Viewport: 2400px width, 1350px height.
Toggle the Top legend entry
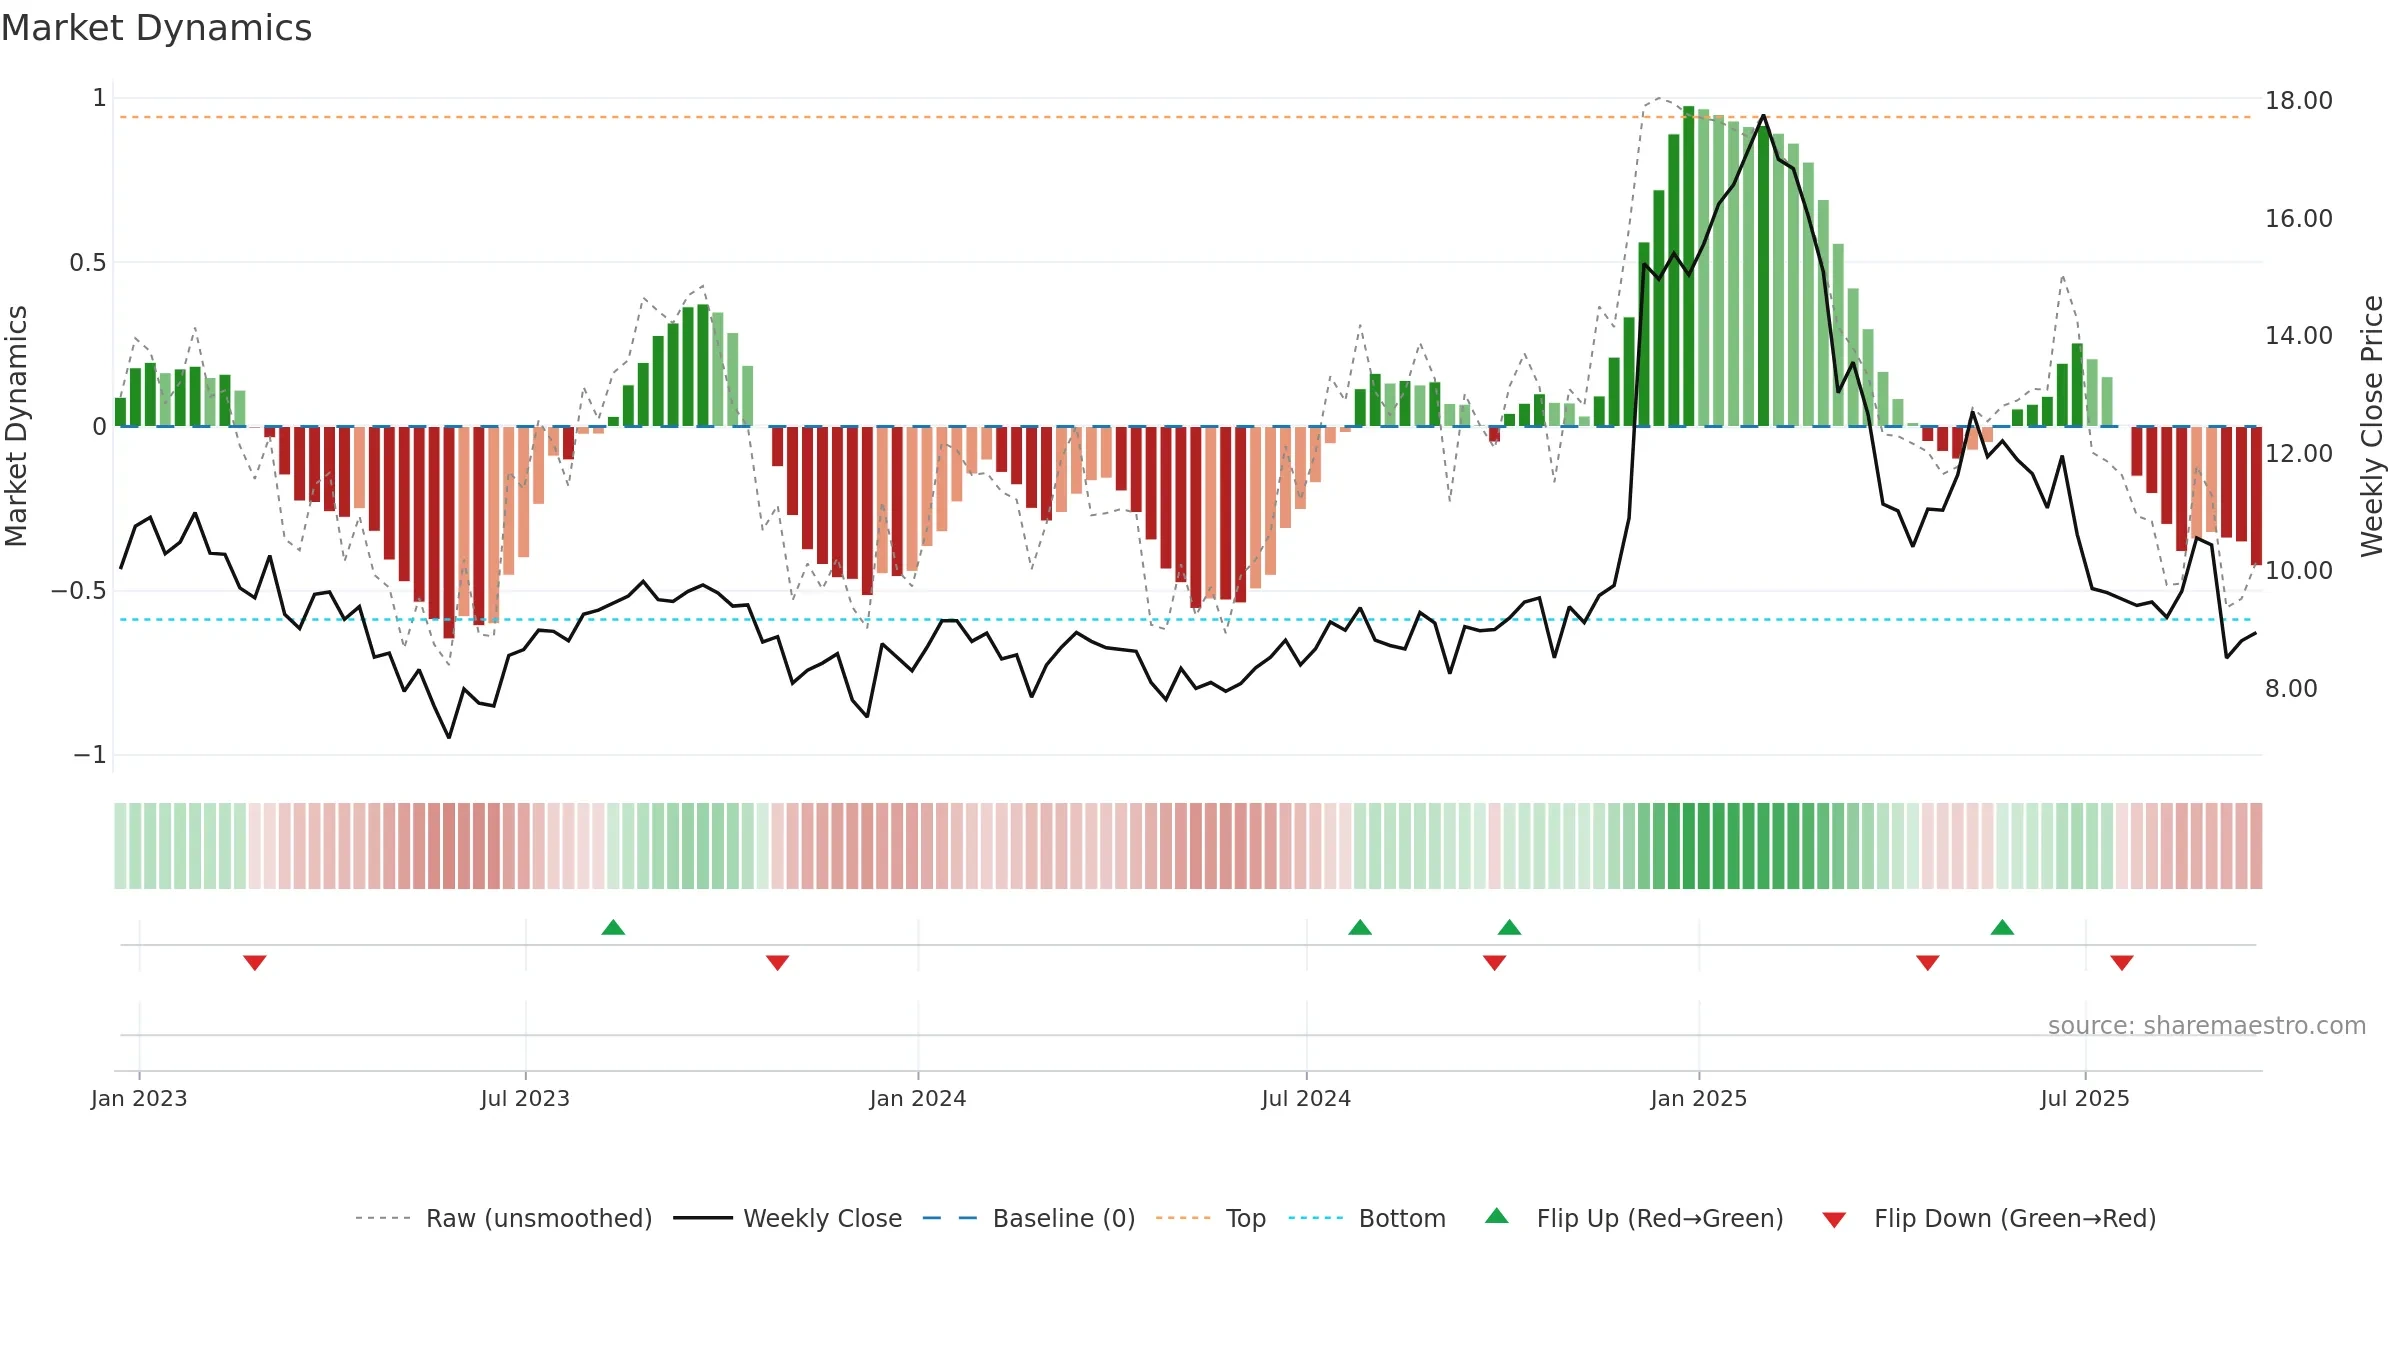(1211, 1218)
